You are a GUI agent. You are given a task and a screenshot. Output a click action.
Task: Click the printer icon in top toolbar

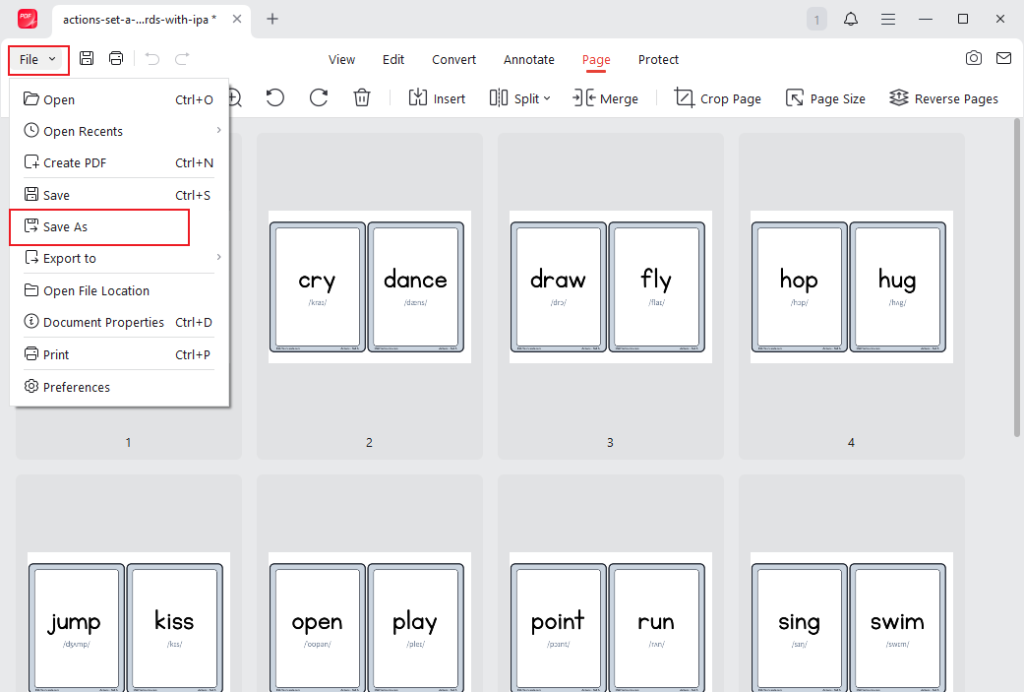pos(116,58)
